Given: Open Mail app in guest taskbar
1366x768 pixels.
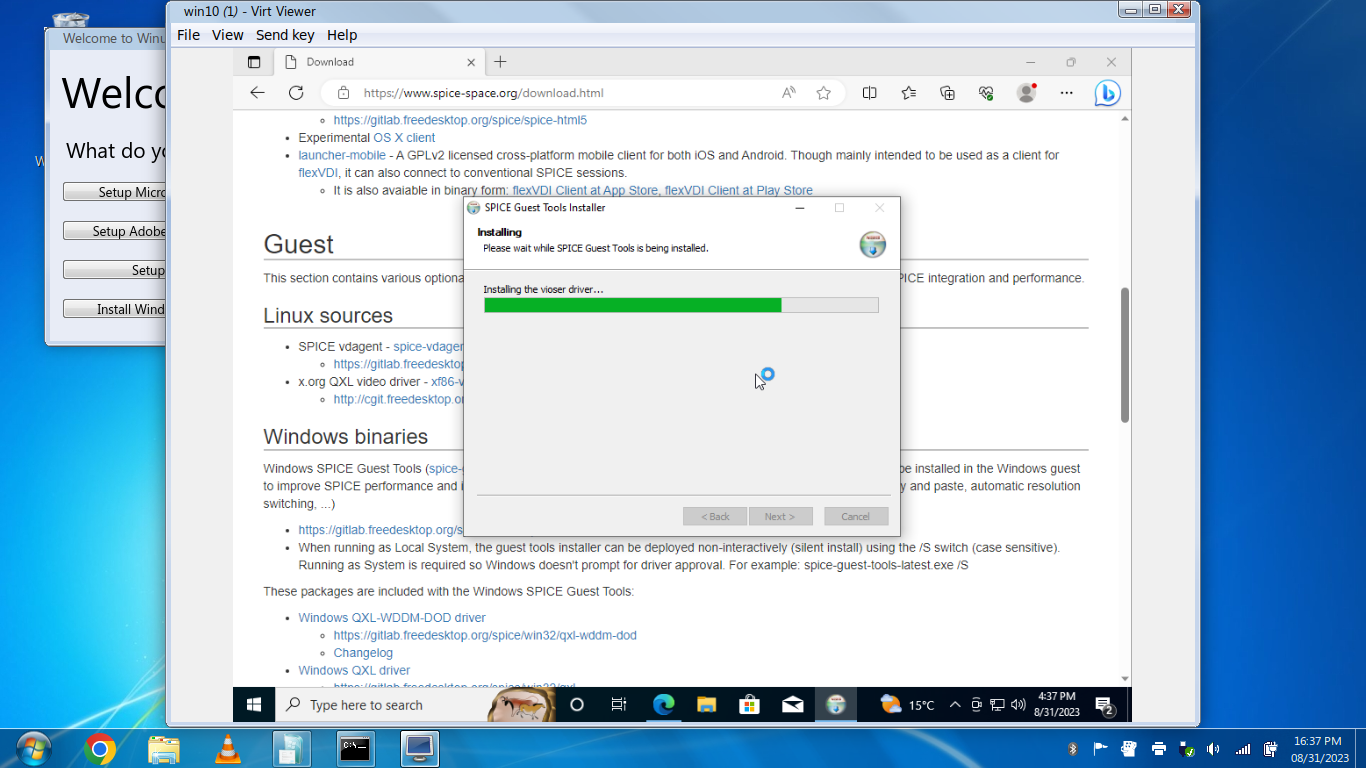Looking at the screenshot, I should [793, 705].
